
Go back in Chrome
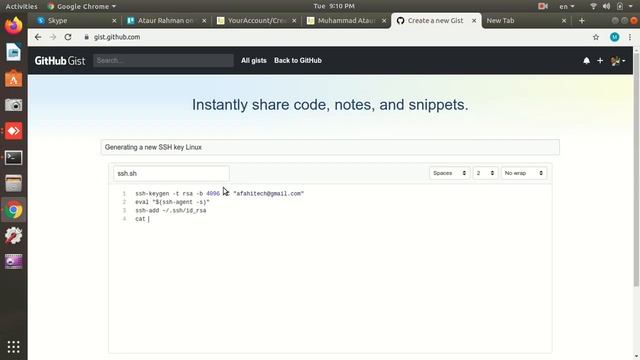(38, 37)
